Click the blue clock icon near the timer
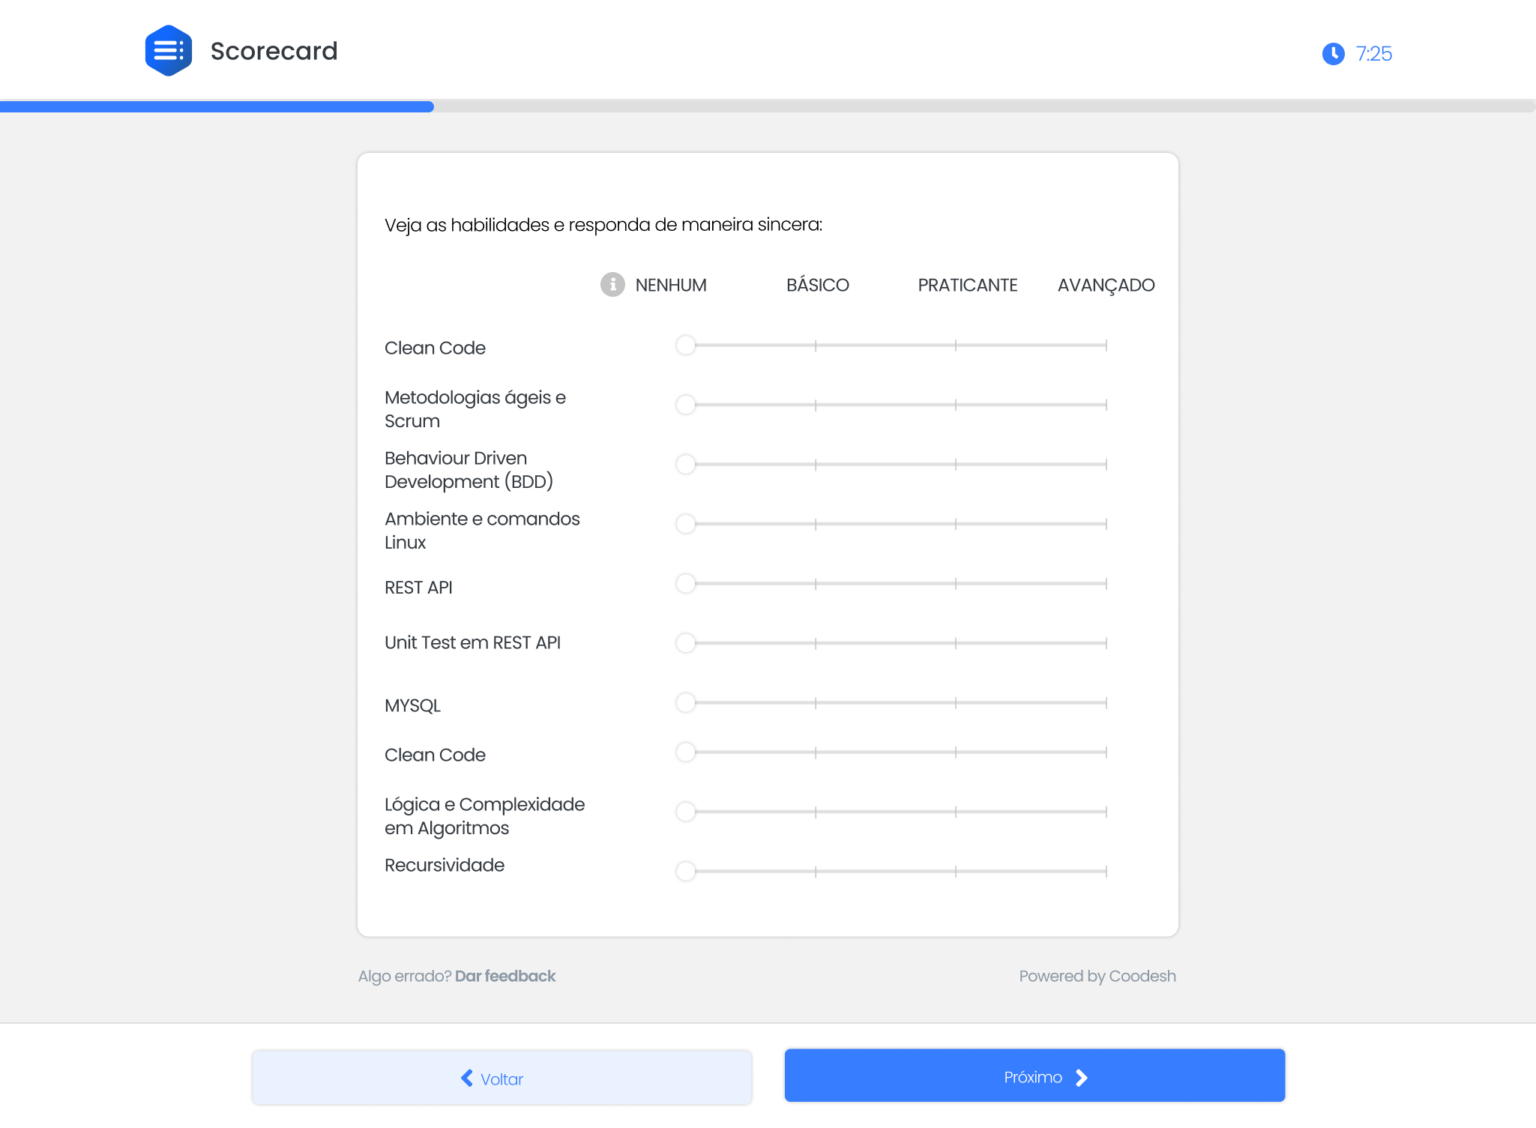This screenshot has width=1536, height=1128. pyautogui.click(x=1333, y=54)
